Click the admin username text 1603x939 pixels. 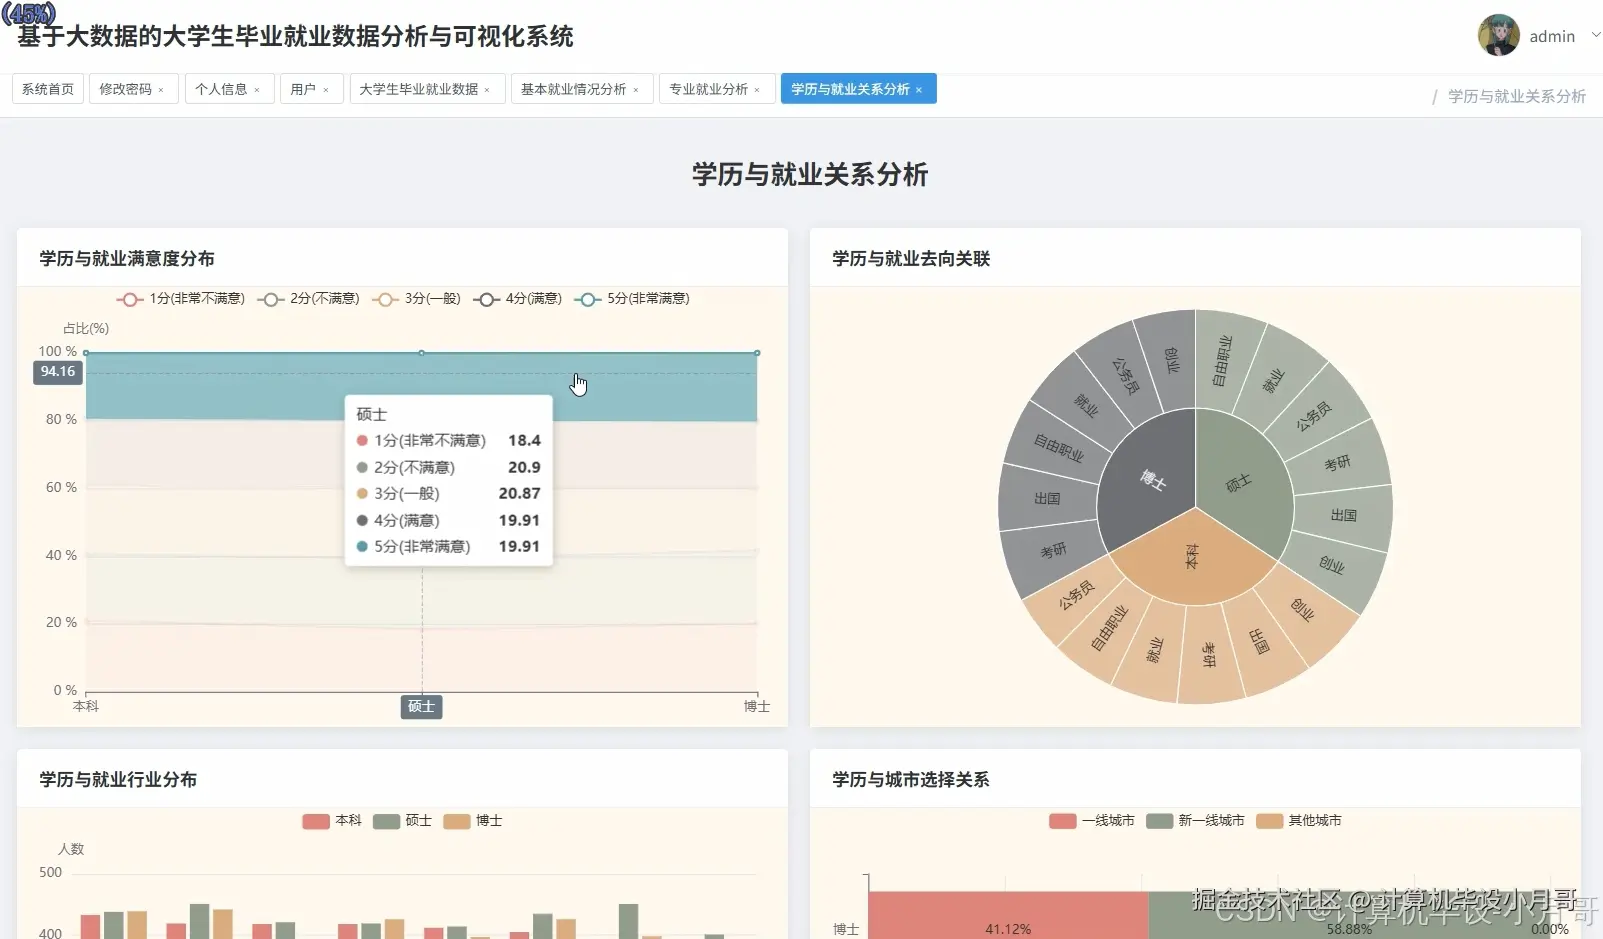(x=1552, y=36)
